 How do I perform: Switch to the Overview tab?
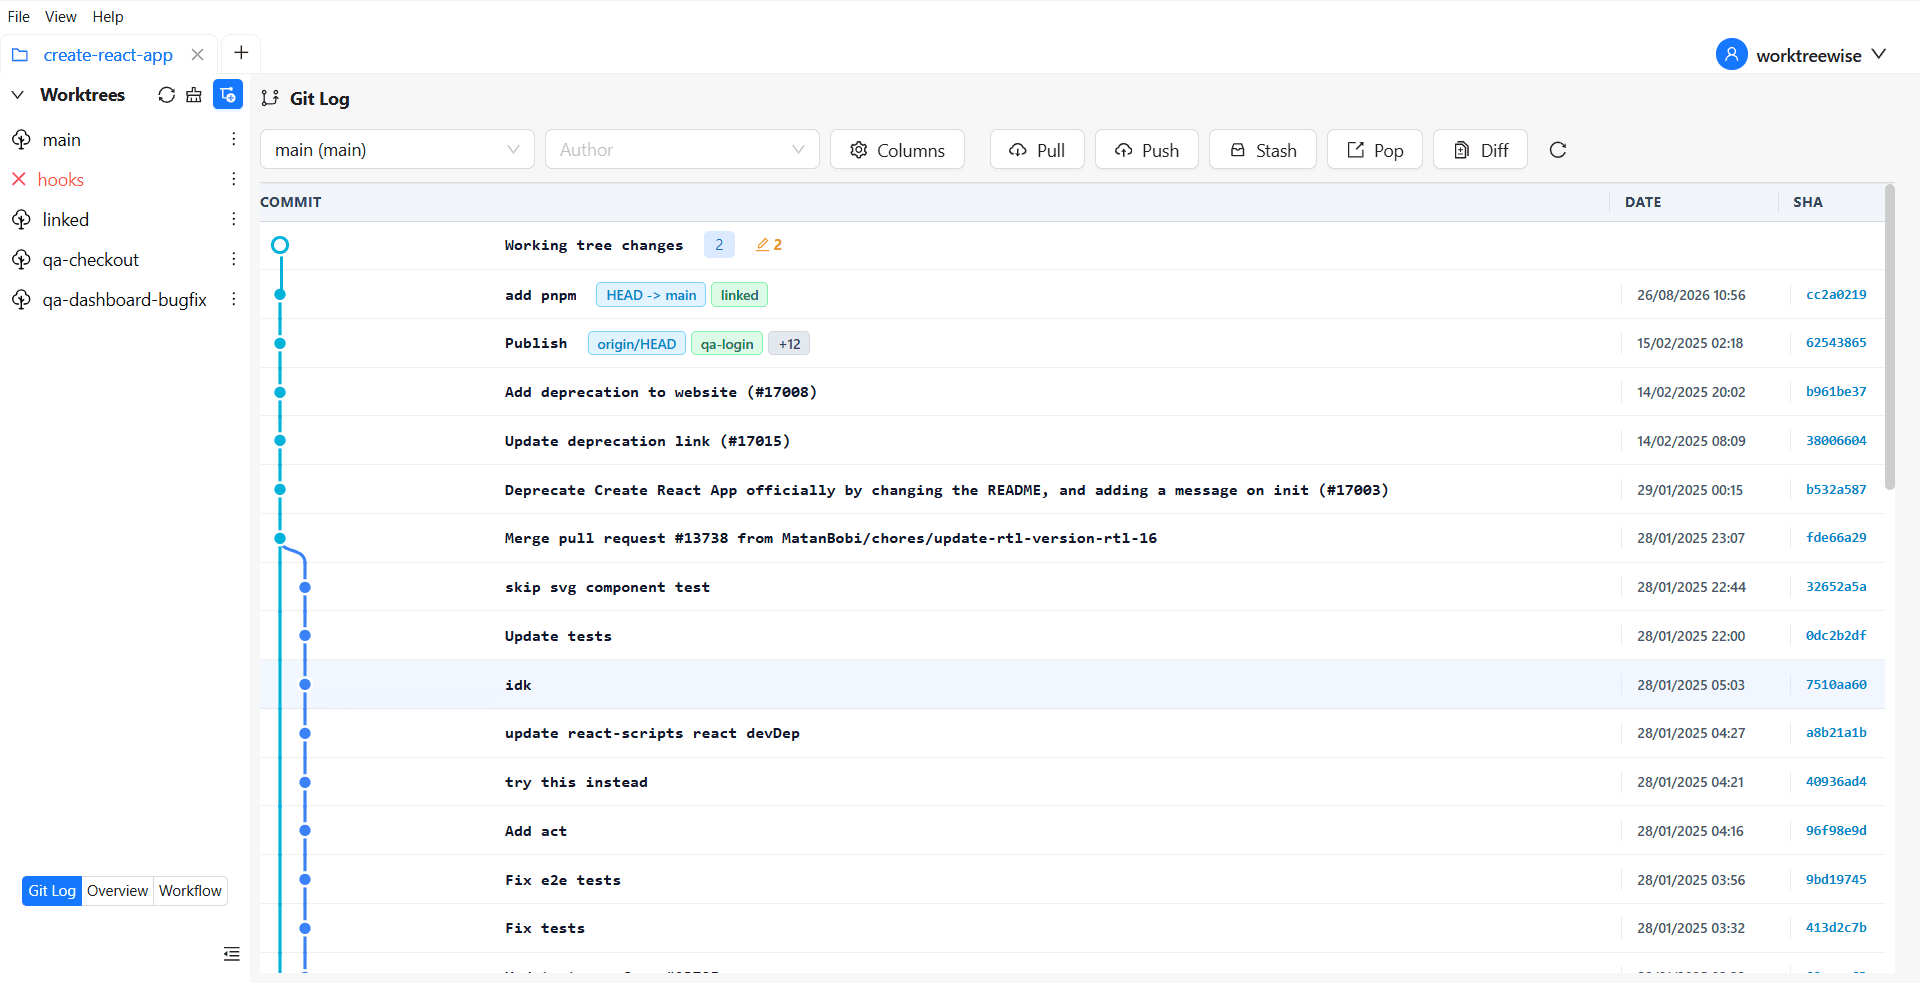point(117,891)
